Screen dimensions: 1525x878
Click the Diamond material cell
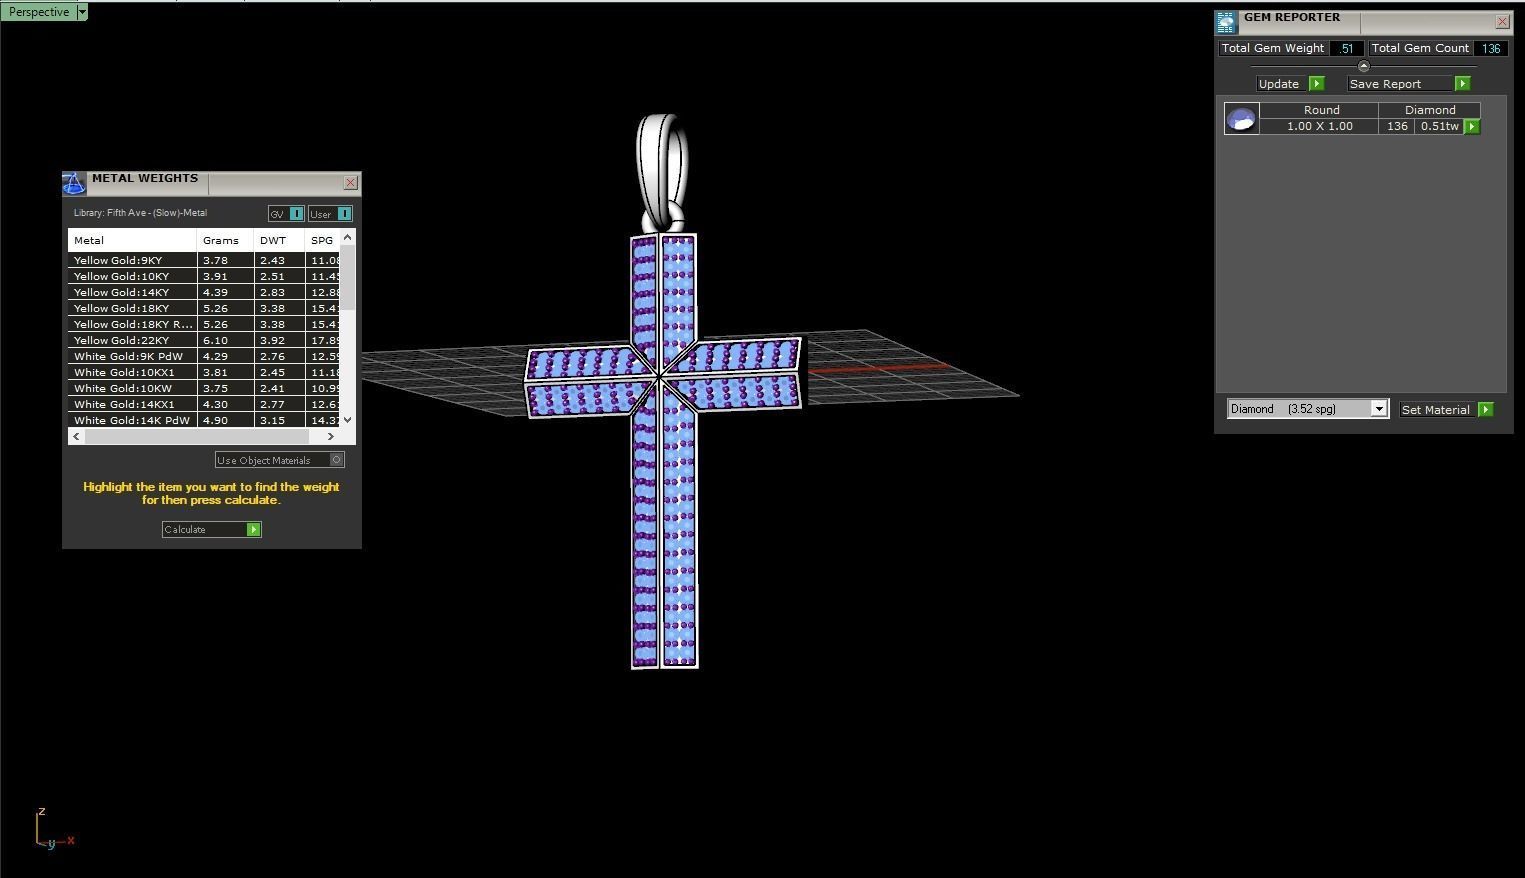1430,110
